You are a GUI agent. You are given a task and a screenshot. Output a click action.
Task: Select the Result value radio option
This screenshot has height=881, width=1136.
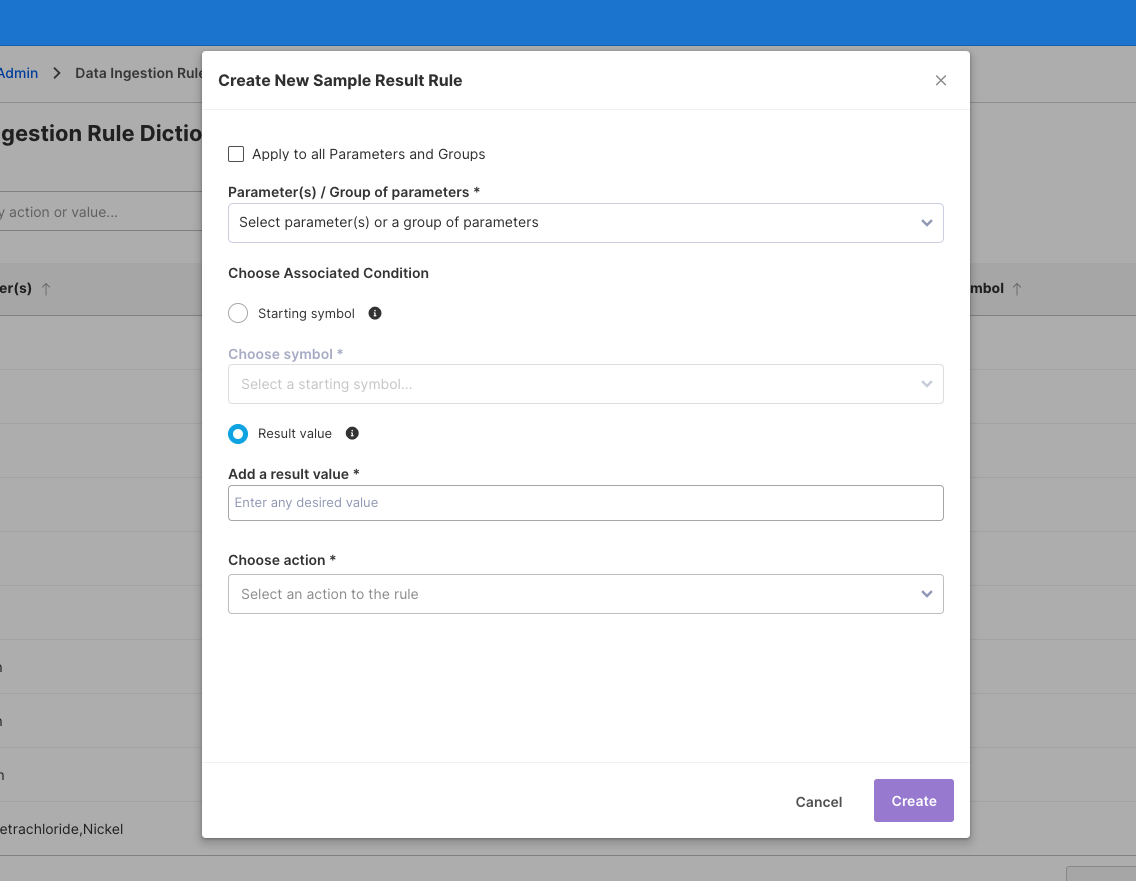coord(238,434)
